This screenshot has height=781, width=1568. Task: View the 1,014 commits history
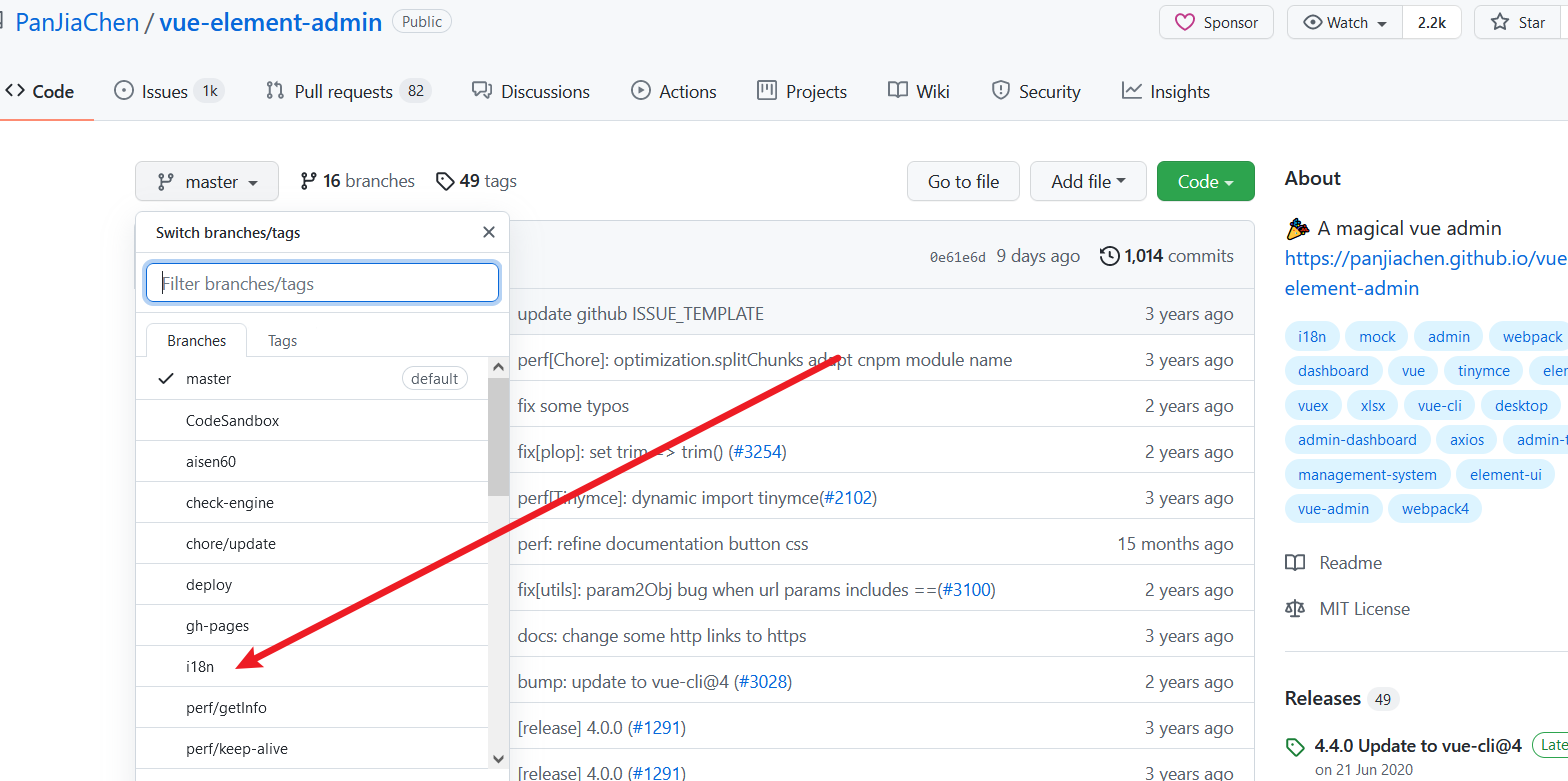pyautogui.click(x=1166, y=256)
